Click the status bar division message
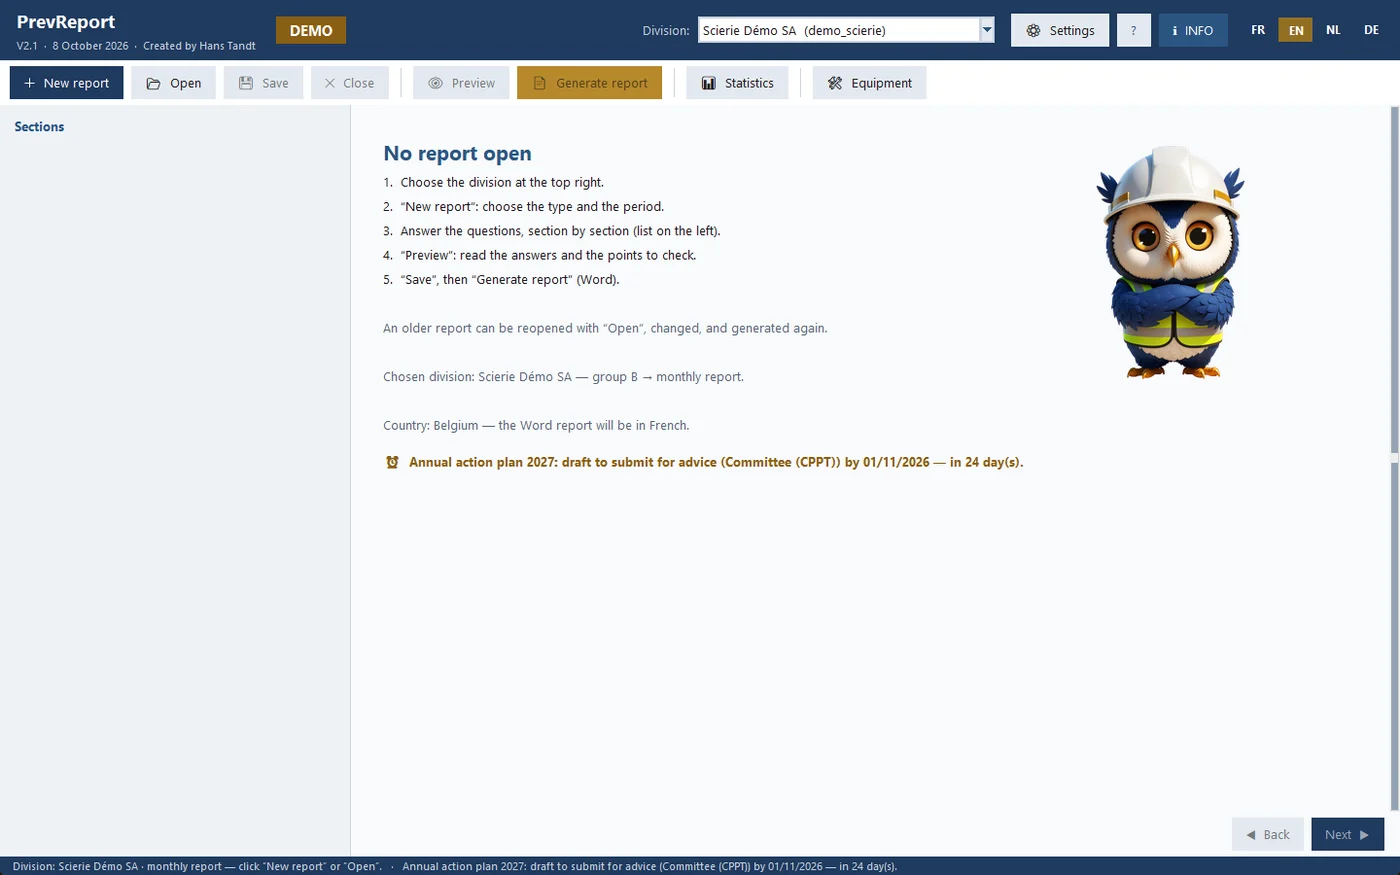 coord(197,866)
